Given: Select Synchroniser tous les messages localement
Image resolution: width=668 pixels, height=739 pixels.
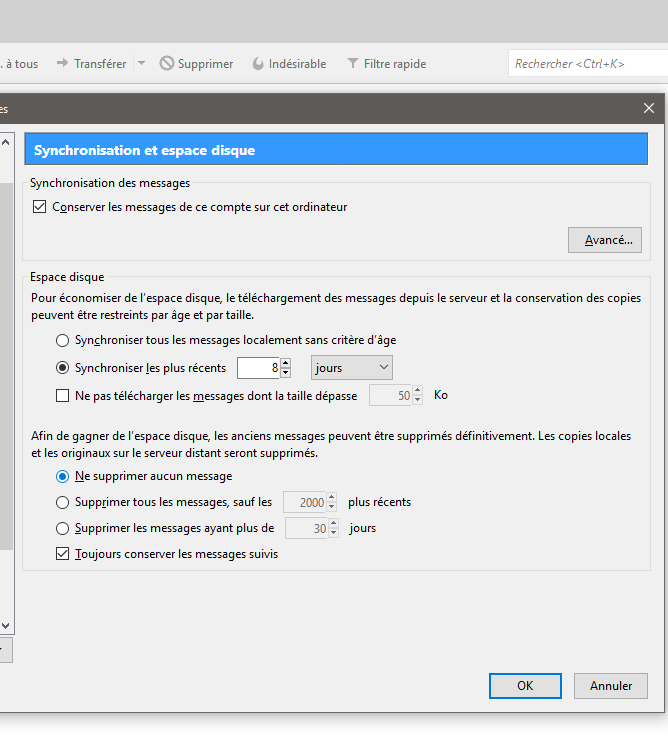Looking at the screenshot, I should (62, 340).
